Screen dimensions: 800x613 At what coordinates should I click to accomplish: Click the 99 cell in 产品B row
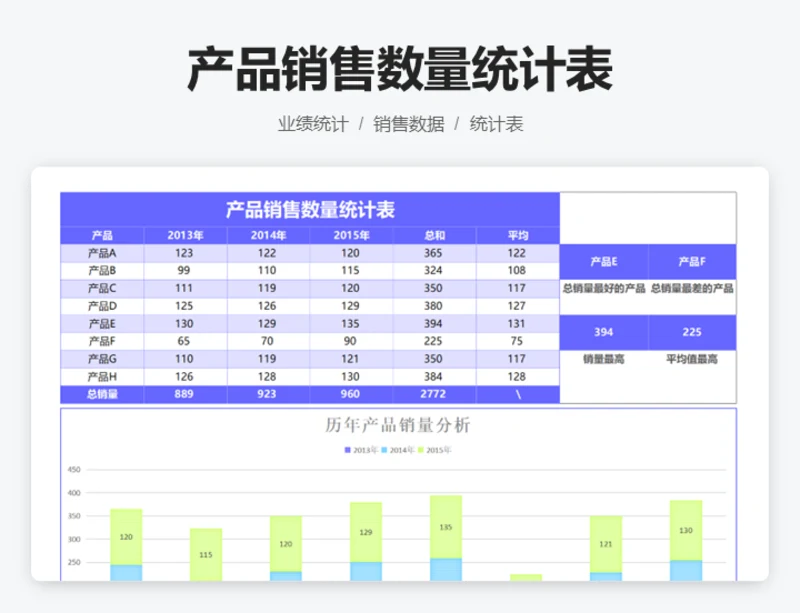(x=184, y=271)
